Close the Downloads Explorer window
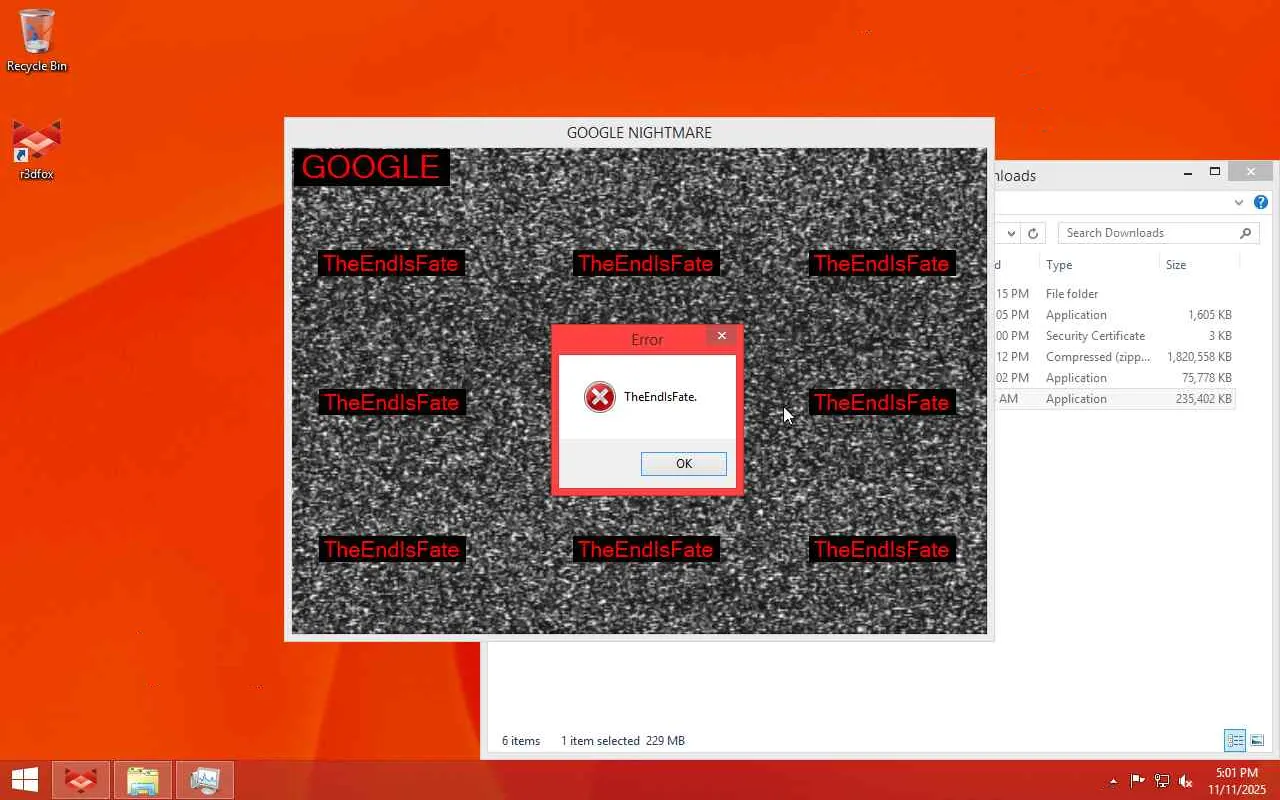Image resolution: width=1280 pixels, height=800 pixels. click(x=1251, y=172)
